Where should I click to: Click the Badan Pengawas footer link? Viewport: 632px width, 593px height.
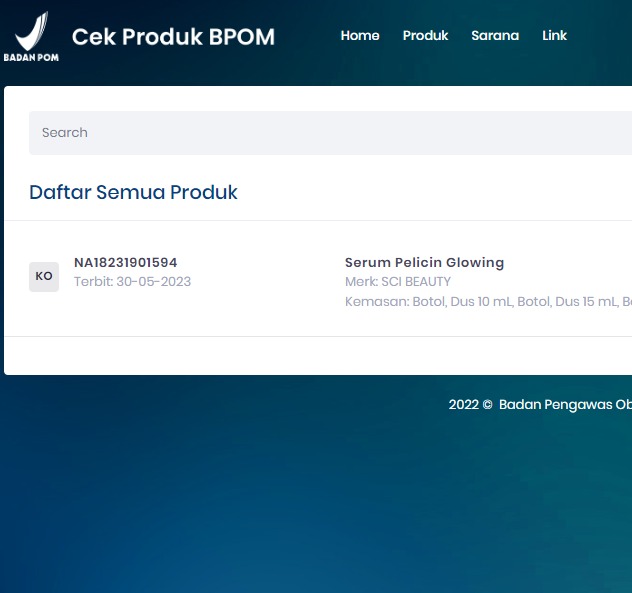(x=565, y=405)
